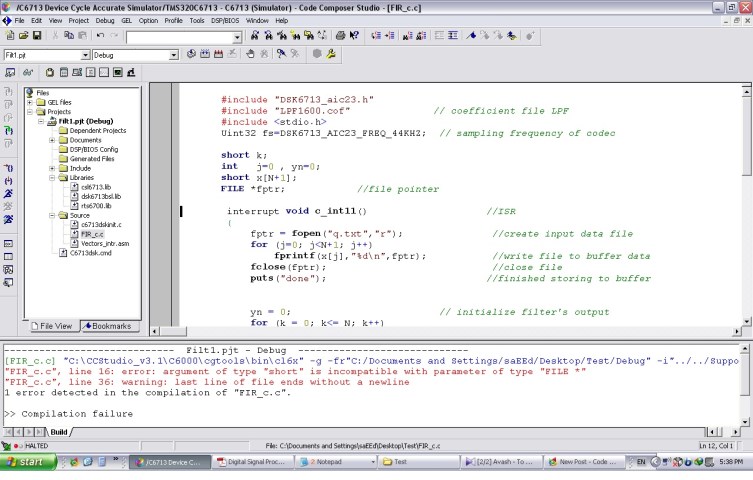This screenshot has width=753, height=480.
Task: Click the New file toolbar icon
Action: pyautogui.click(x=10, y=36)
